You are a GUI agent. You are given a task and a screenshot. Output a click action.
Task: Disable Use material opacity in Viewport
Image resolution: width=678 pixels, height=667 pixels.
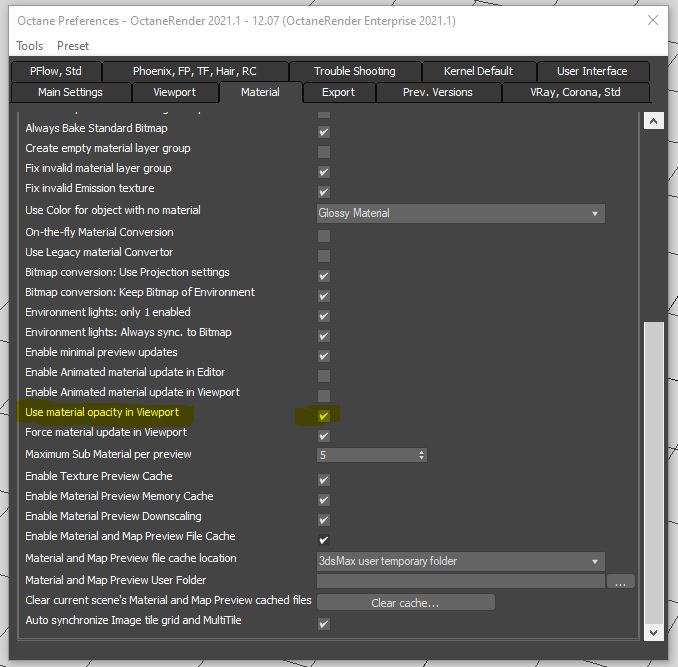[324, 415]
